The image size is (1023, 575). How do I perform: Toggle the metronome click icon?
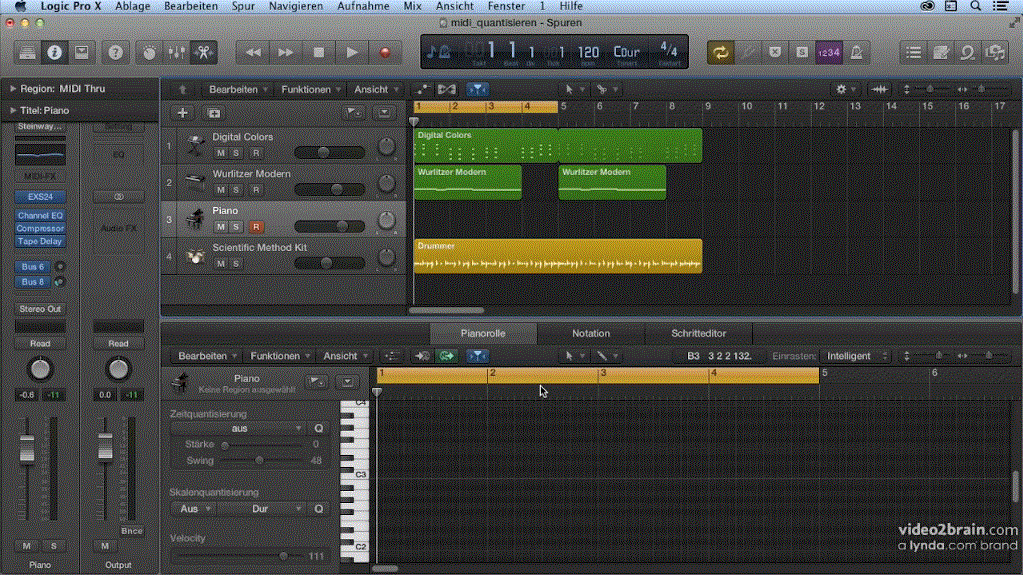click(x=857, y=52)
